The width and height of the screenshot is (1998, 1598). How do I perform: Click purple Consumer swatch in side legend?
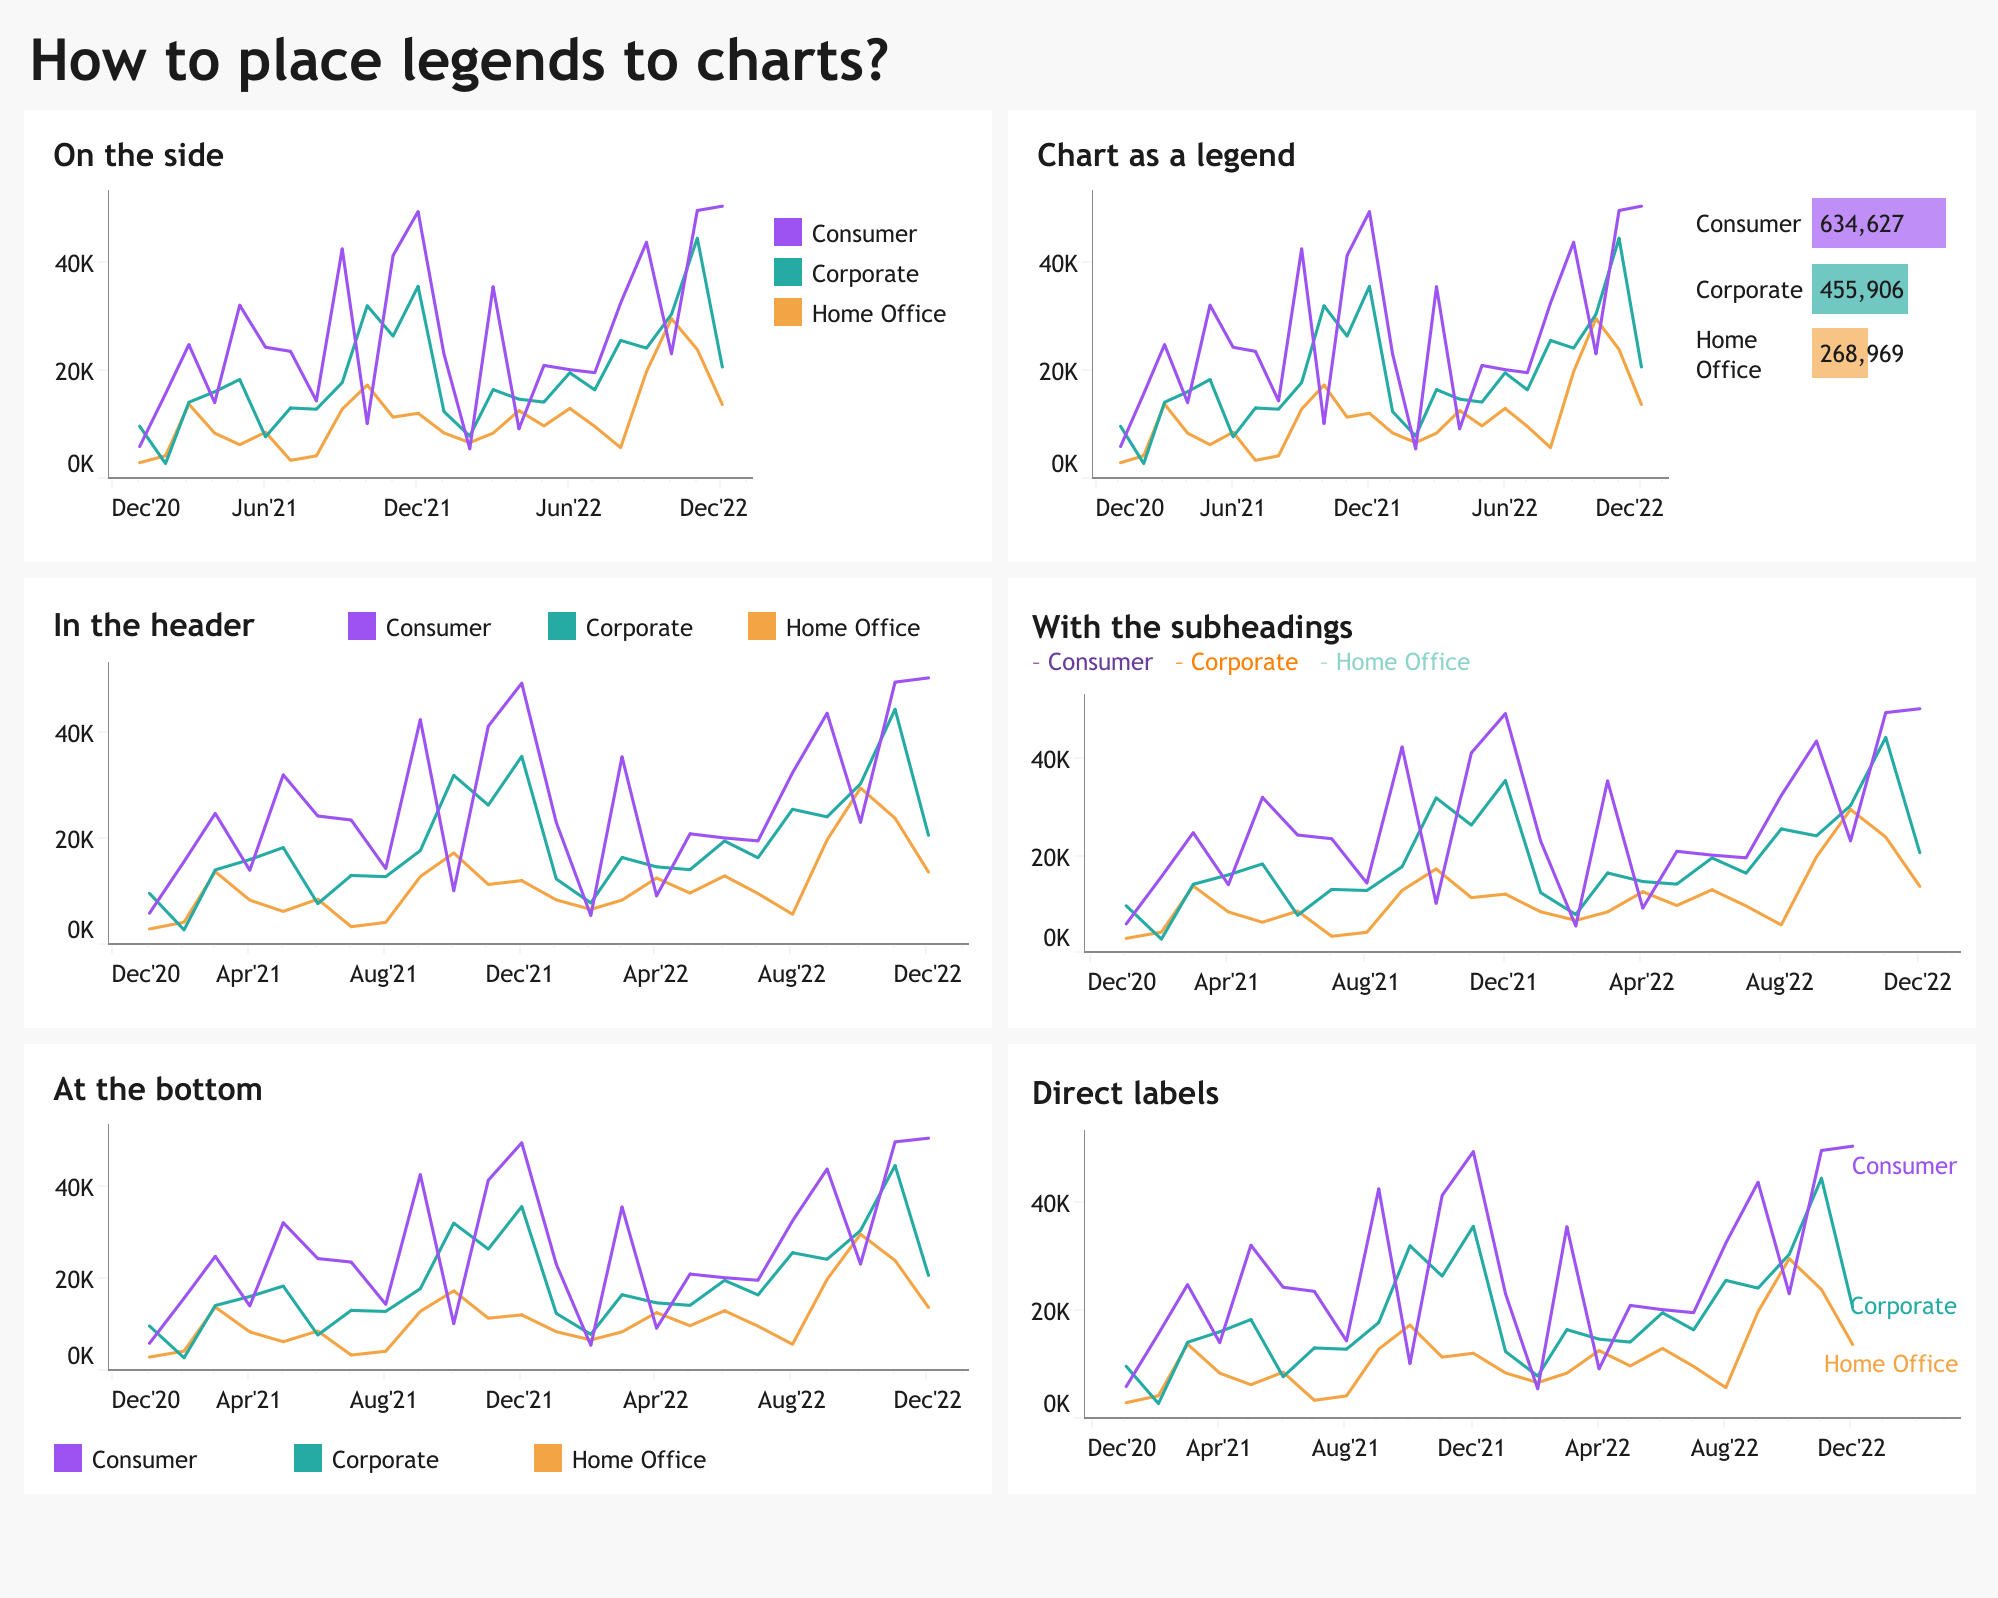[788, 232]
